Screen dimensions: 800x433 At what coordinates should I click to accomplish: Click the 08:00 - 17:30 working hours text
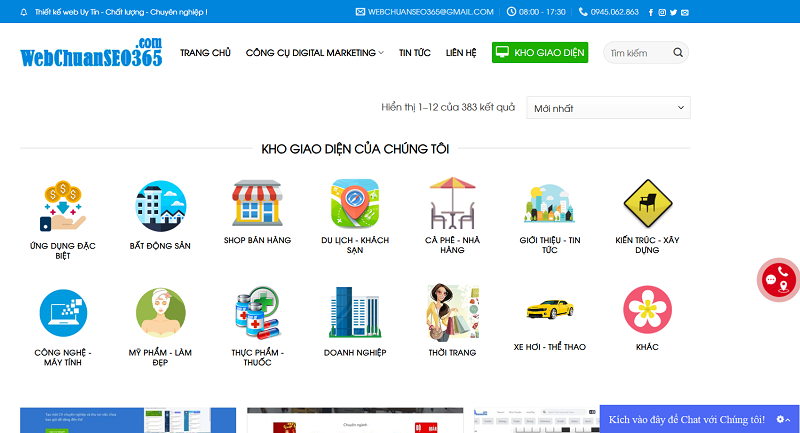[542, 12]
